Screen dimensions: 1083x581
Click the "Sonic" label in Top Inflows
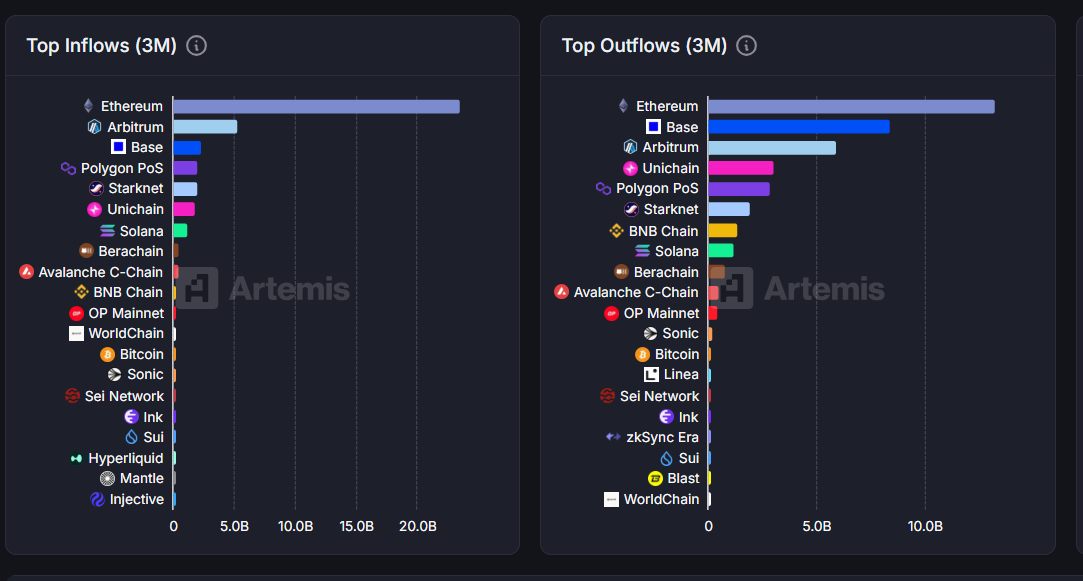click(x=145, y=374)
